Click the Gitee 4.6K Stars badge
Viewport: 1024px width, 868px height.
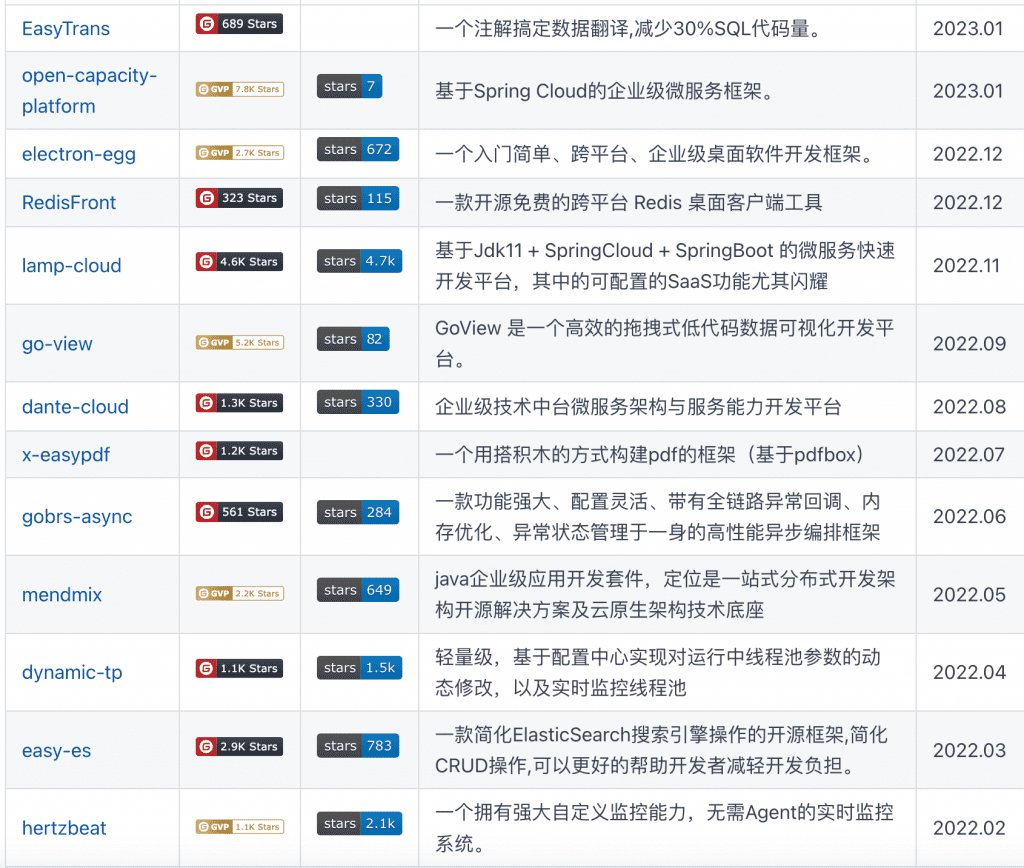[239, 261]
